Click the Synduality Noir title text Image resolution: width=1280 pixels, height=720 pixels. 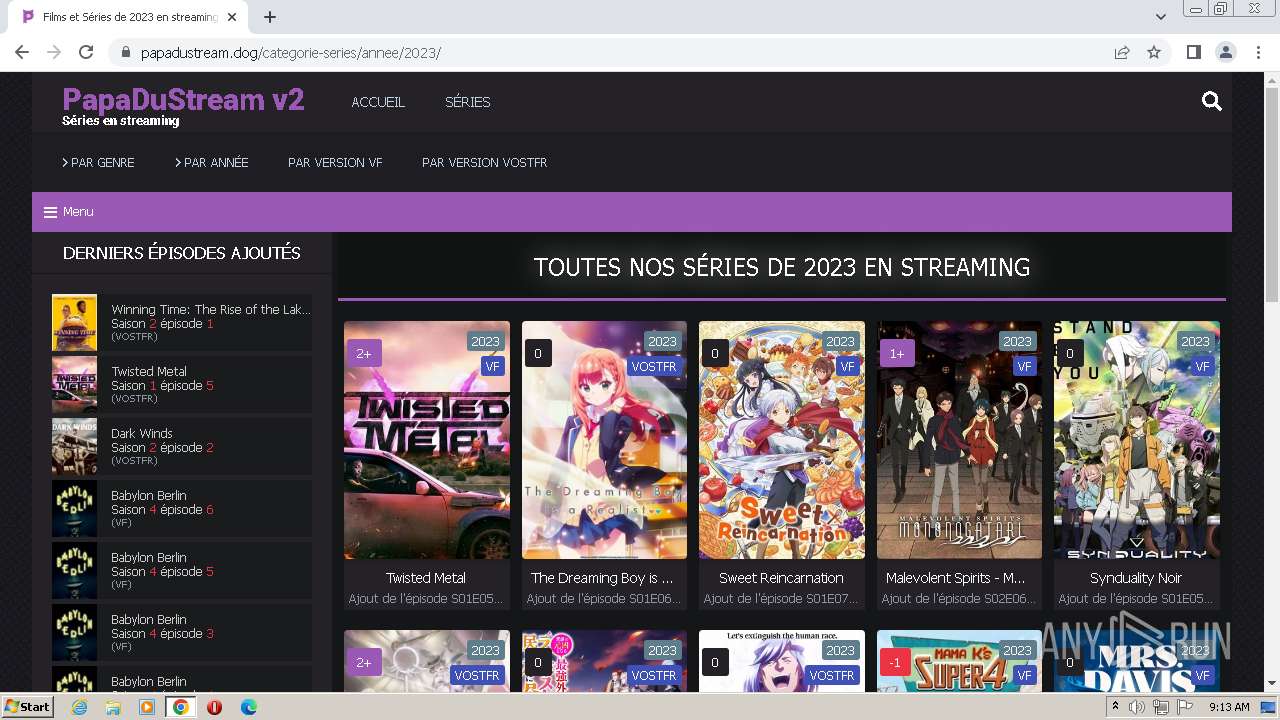pos(1136,578)
